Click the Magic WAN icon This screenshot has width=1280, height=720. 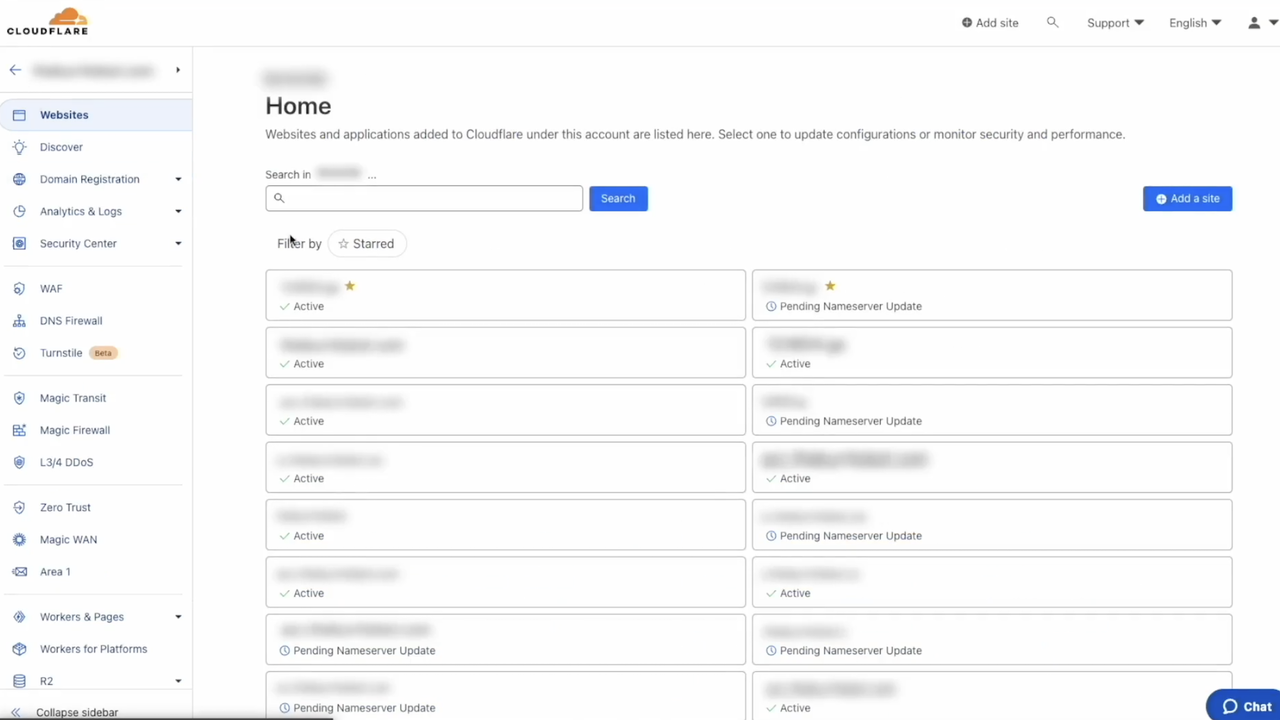[x=19, y=540]
